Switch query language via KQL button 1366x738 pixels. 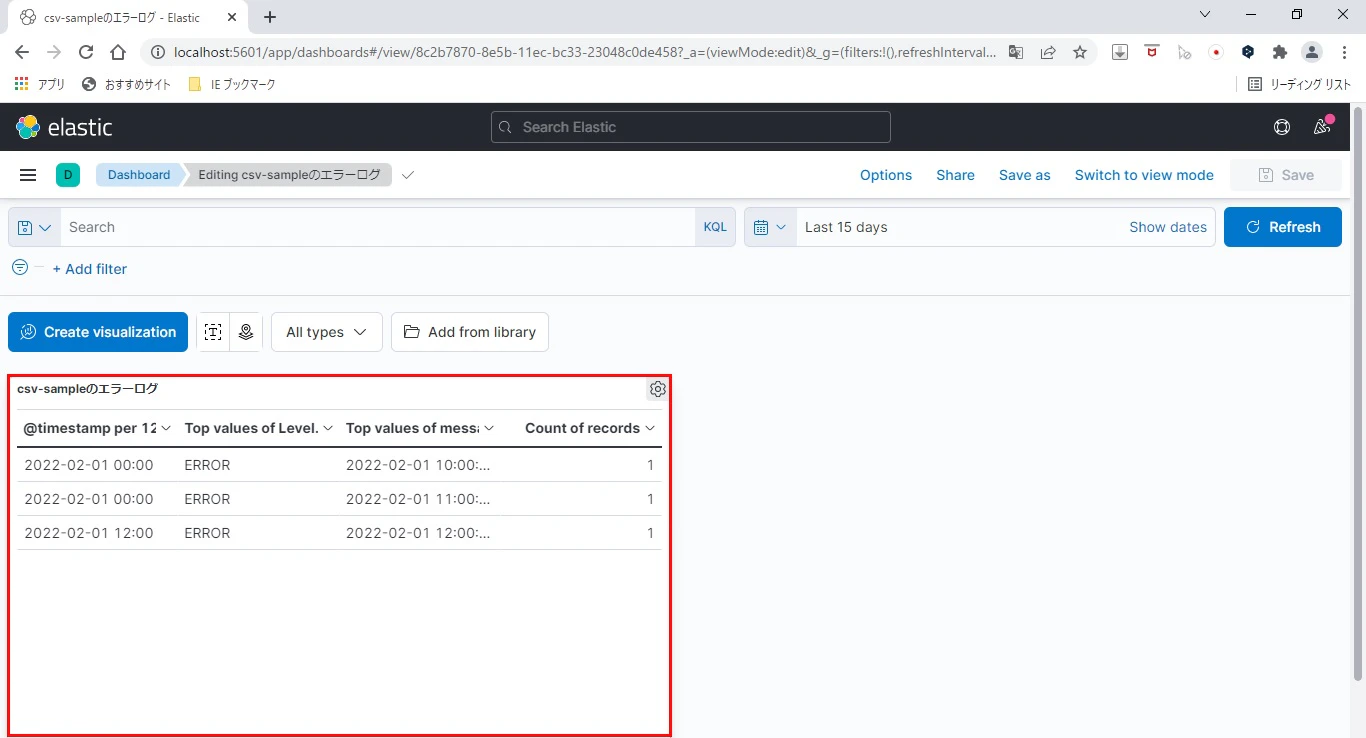715,227
